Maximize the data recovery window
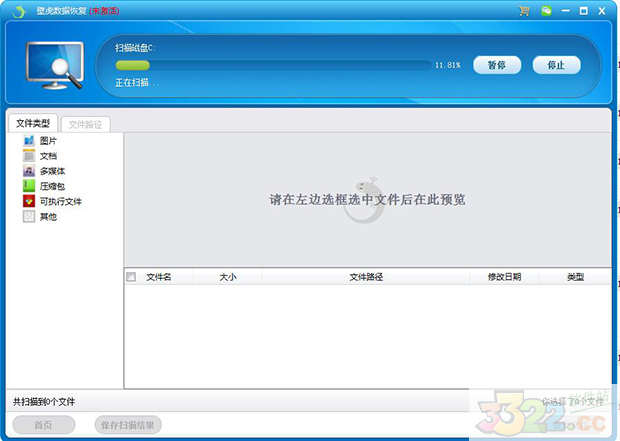Viewport: 620px width, 441px height. tap(584, 11)
